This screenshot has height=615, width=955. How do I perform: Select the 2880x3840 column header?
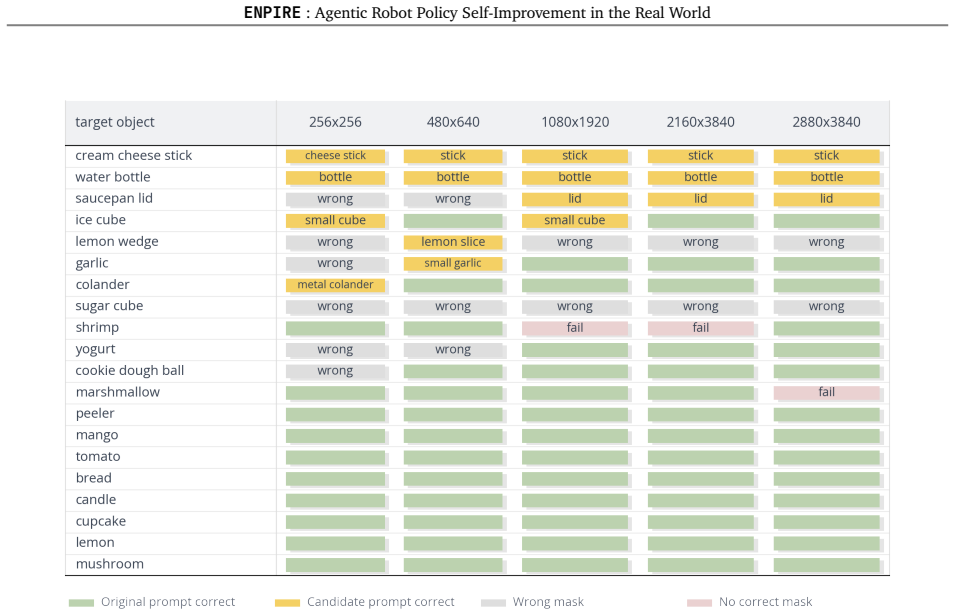click(826, 122)
